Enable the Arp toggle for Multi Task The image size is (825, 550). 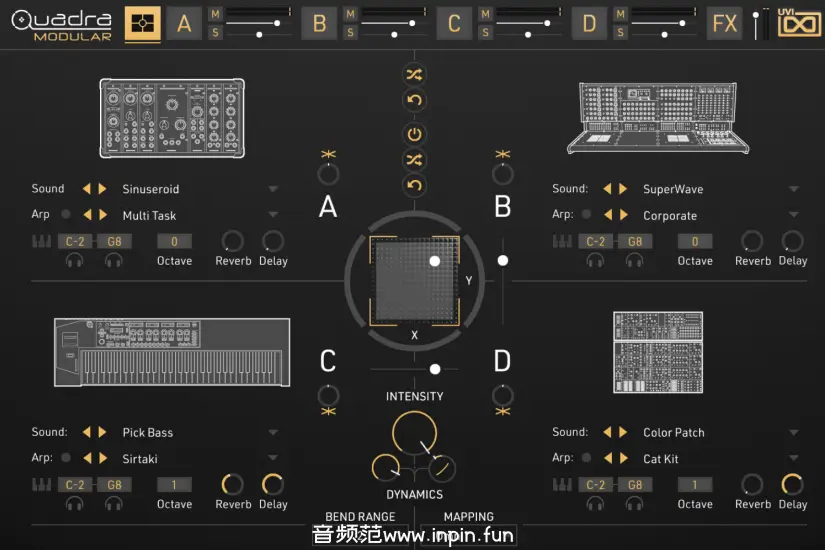[66, 214]
